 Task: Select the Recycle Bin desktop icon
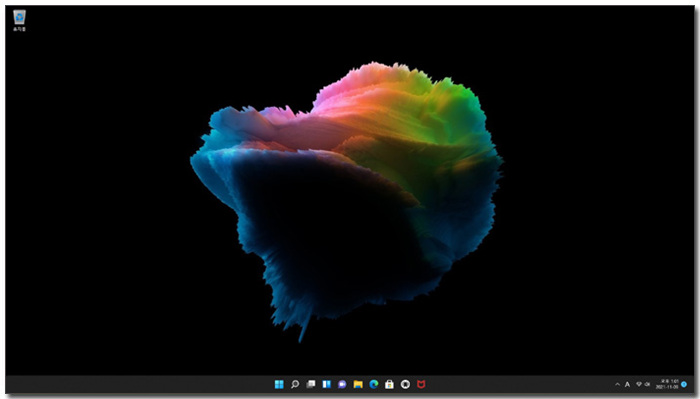click(19, 21)
